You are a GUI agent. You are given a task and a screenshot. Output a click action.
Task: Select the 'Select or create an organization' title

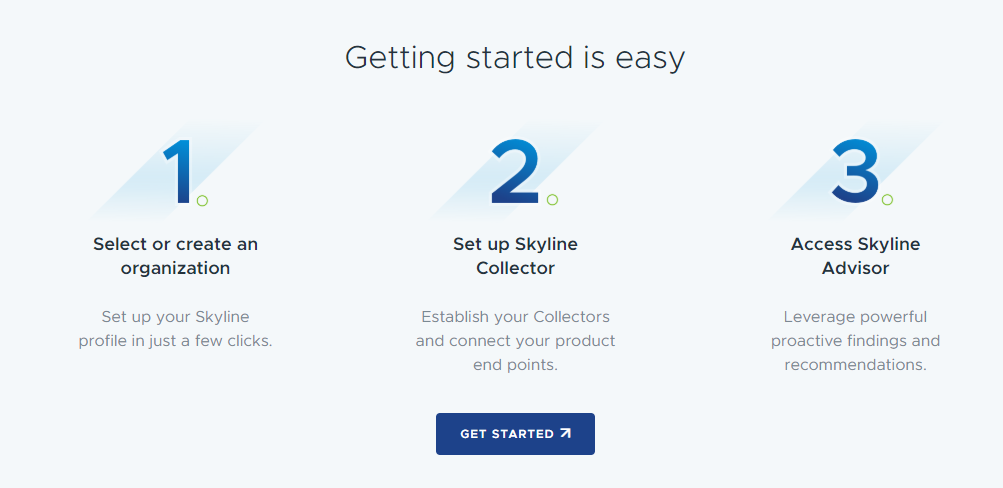tap(175, 256)
